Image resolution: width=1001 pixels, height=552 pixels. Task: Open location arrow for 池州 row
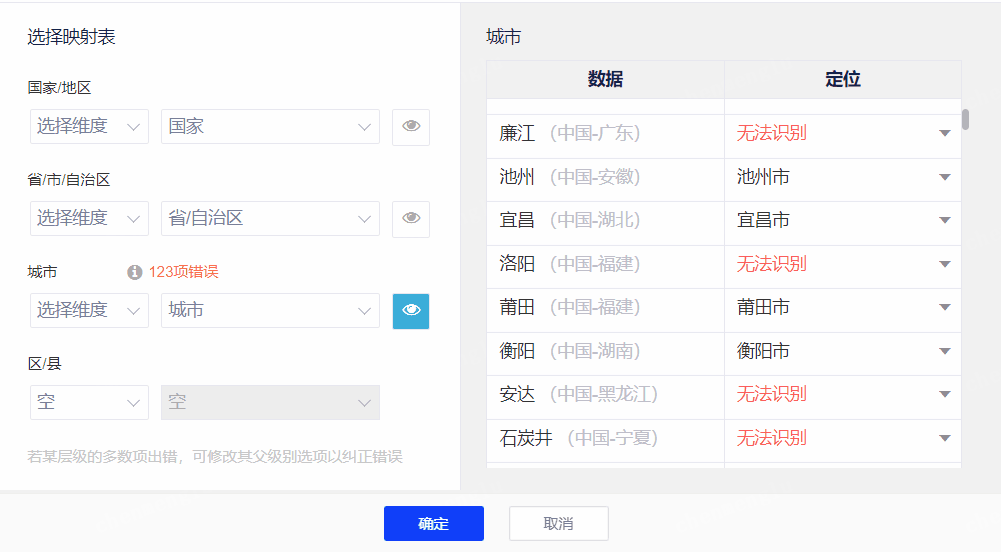pyautogui.click(x=944, y=178)
